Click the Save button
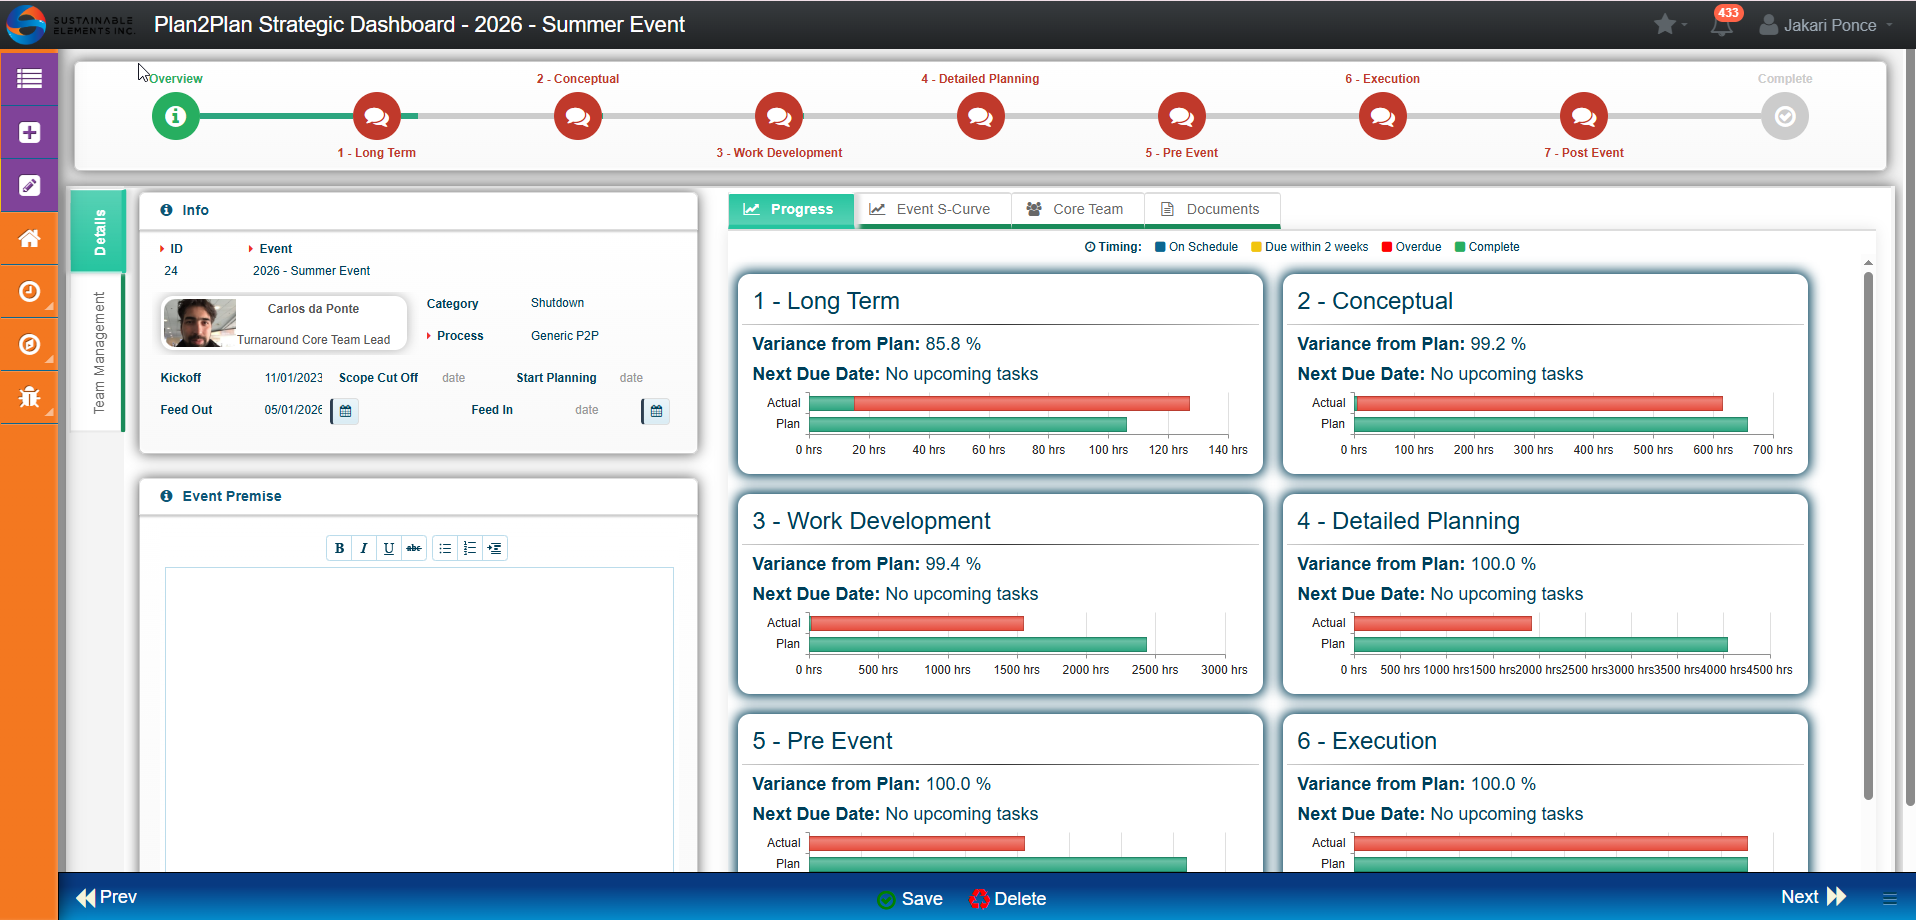1916x920 pixels. 910,899
